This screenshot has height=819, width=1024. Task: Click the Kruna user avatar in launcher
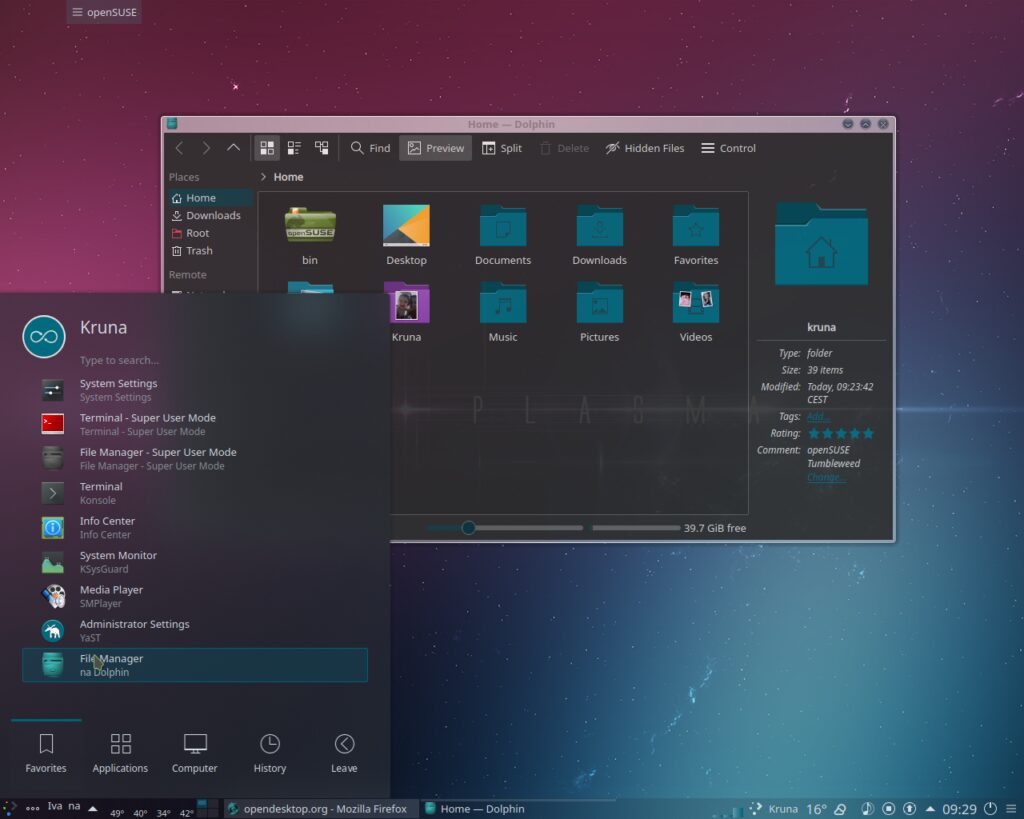(x=44, y=337)
